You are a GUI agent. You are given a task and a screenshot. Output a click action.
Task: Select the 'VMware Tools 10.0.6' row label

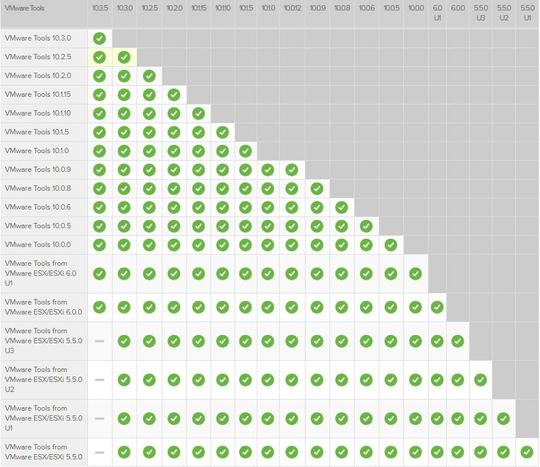coord(38,207)
